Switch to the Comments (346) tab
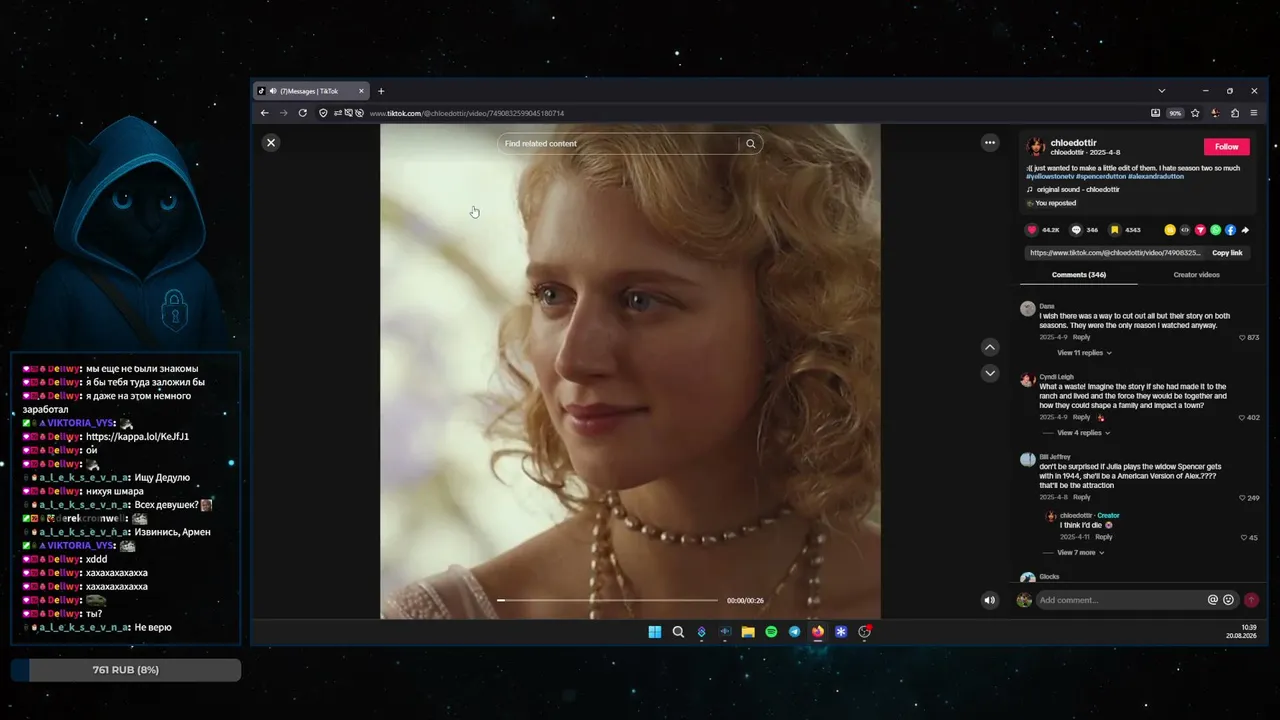 pos(1078,275)
